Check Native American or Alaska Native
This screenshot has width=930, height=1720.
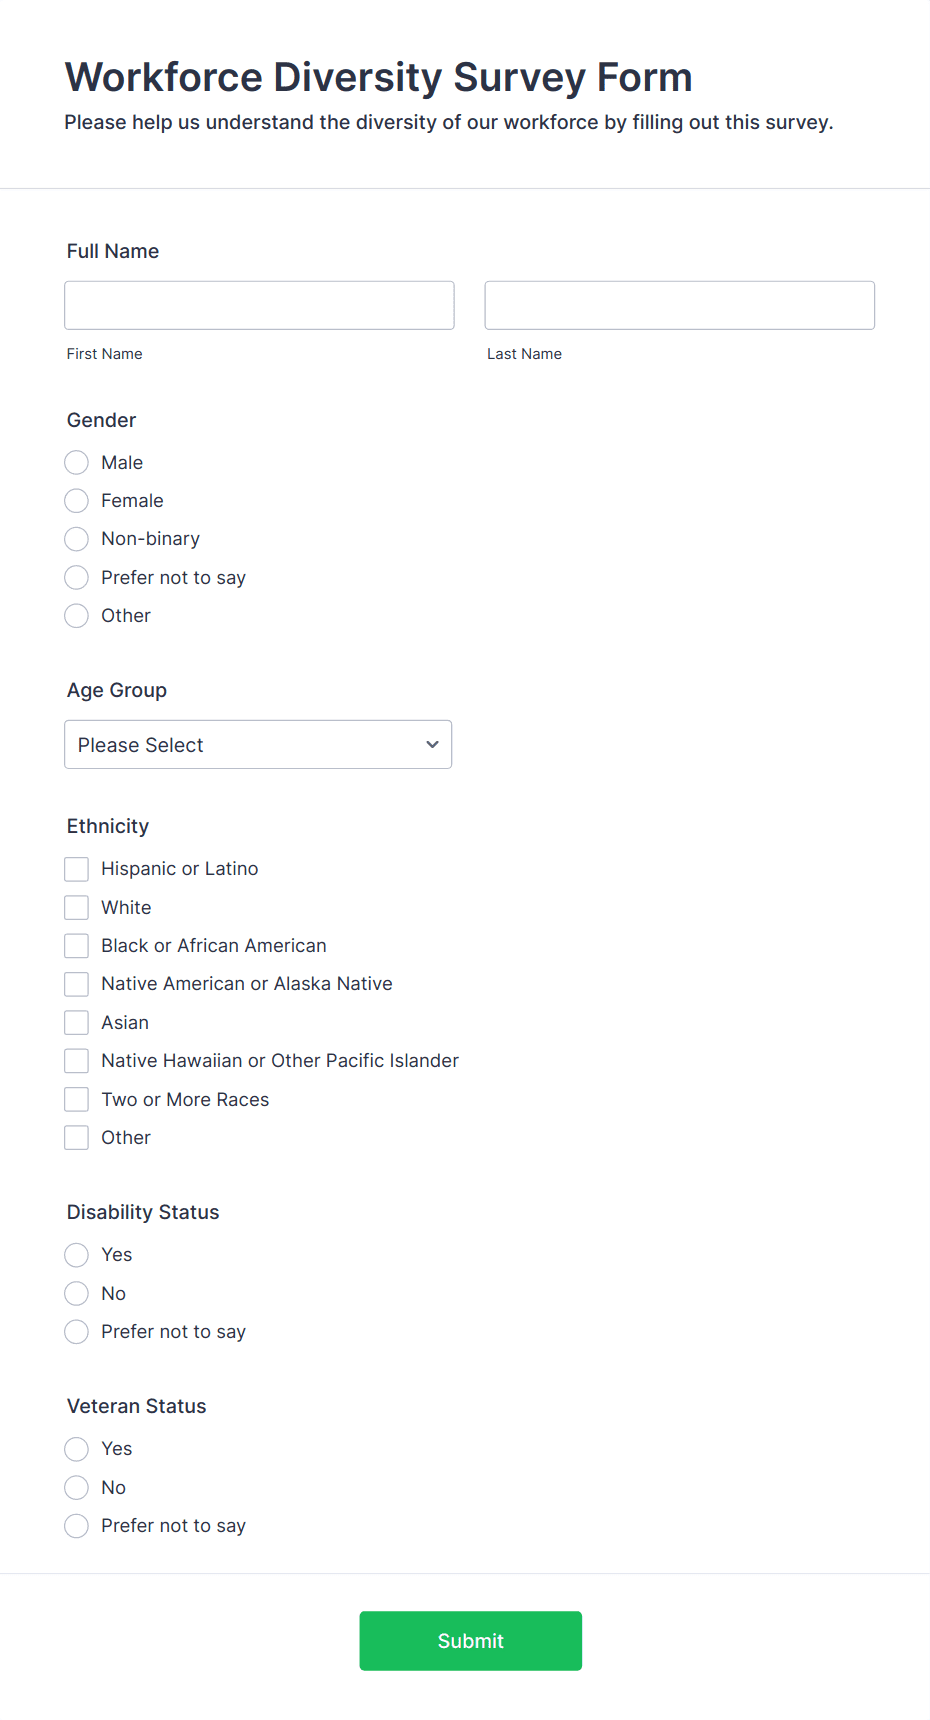pos(76,984)
